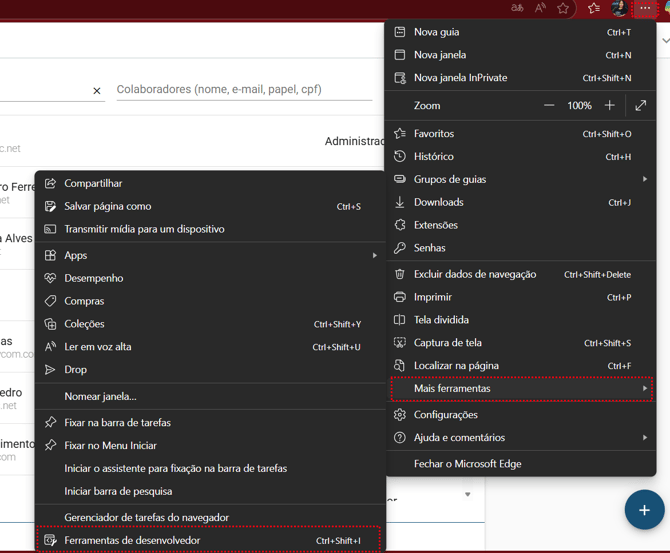The width and height of the screenshot is (670, 553).
Task: Click the blue plus floating button
Action: (644, 510)
